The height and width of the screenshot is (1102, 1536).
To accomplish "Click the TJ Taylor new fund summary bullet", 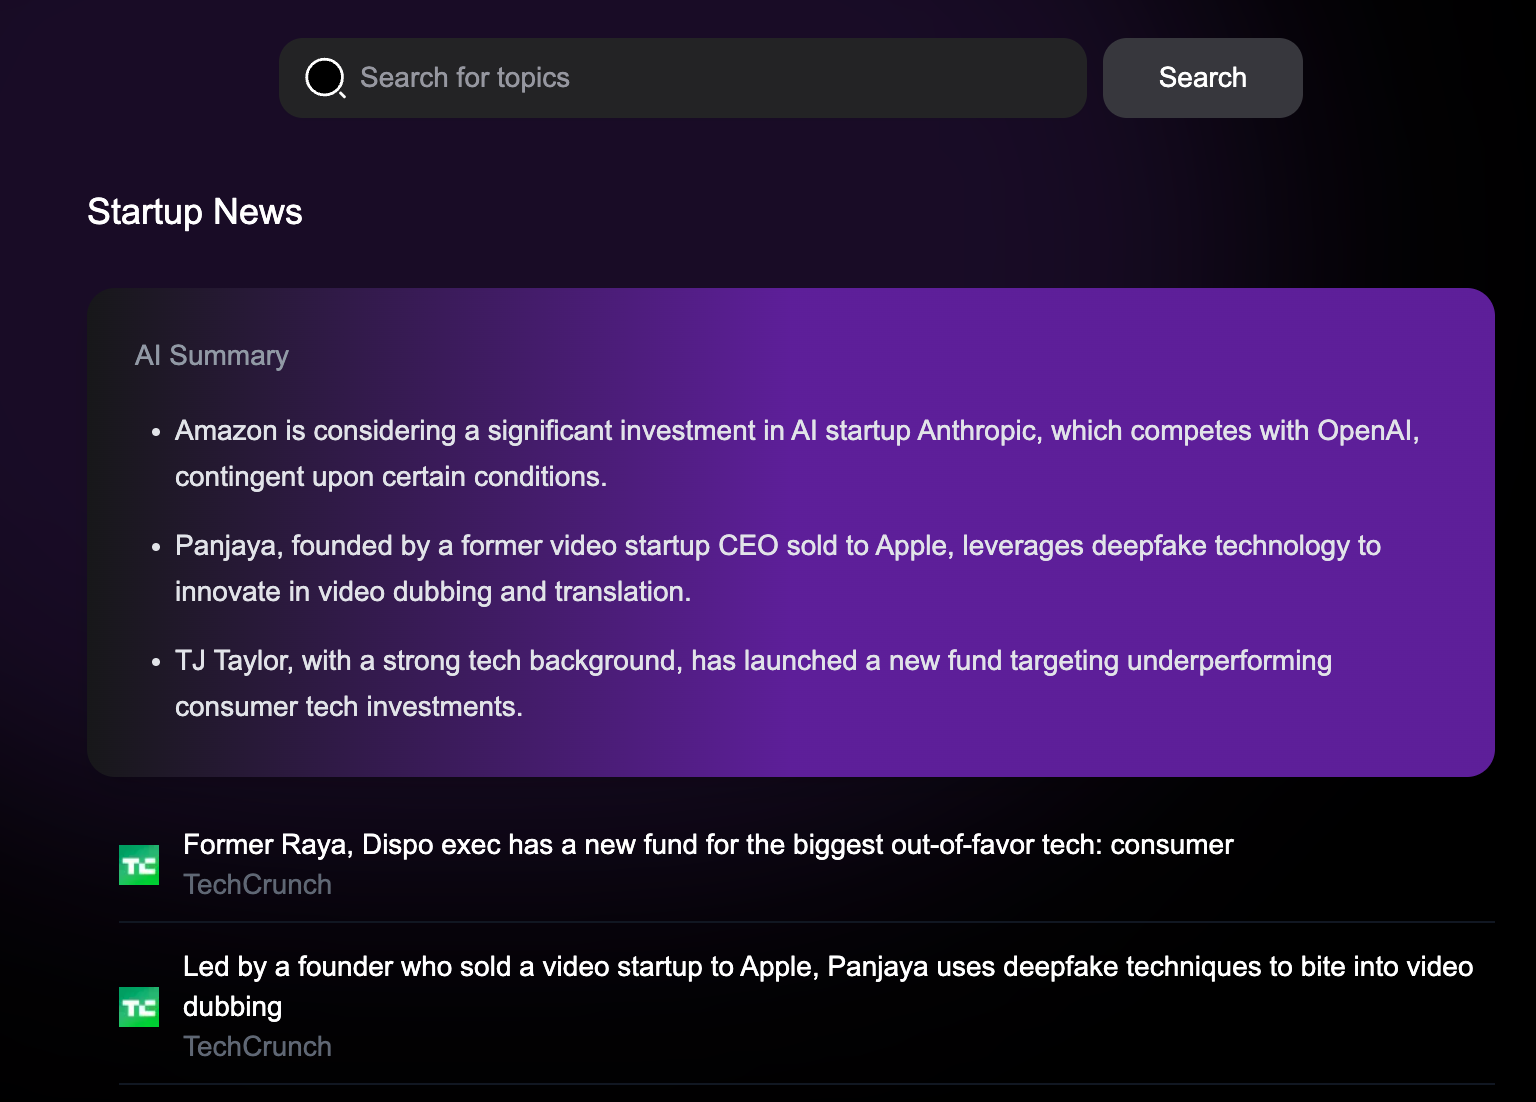I will pos(753,683).
